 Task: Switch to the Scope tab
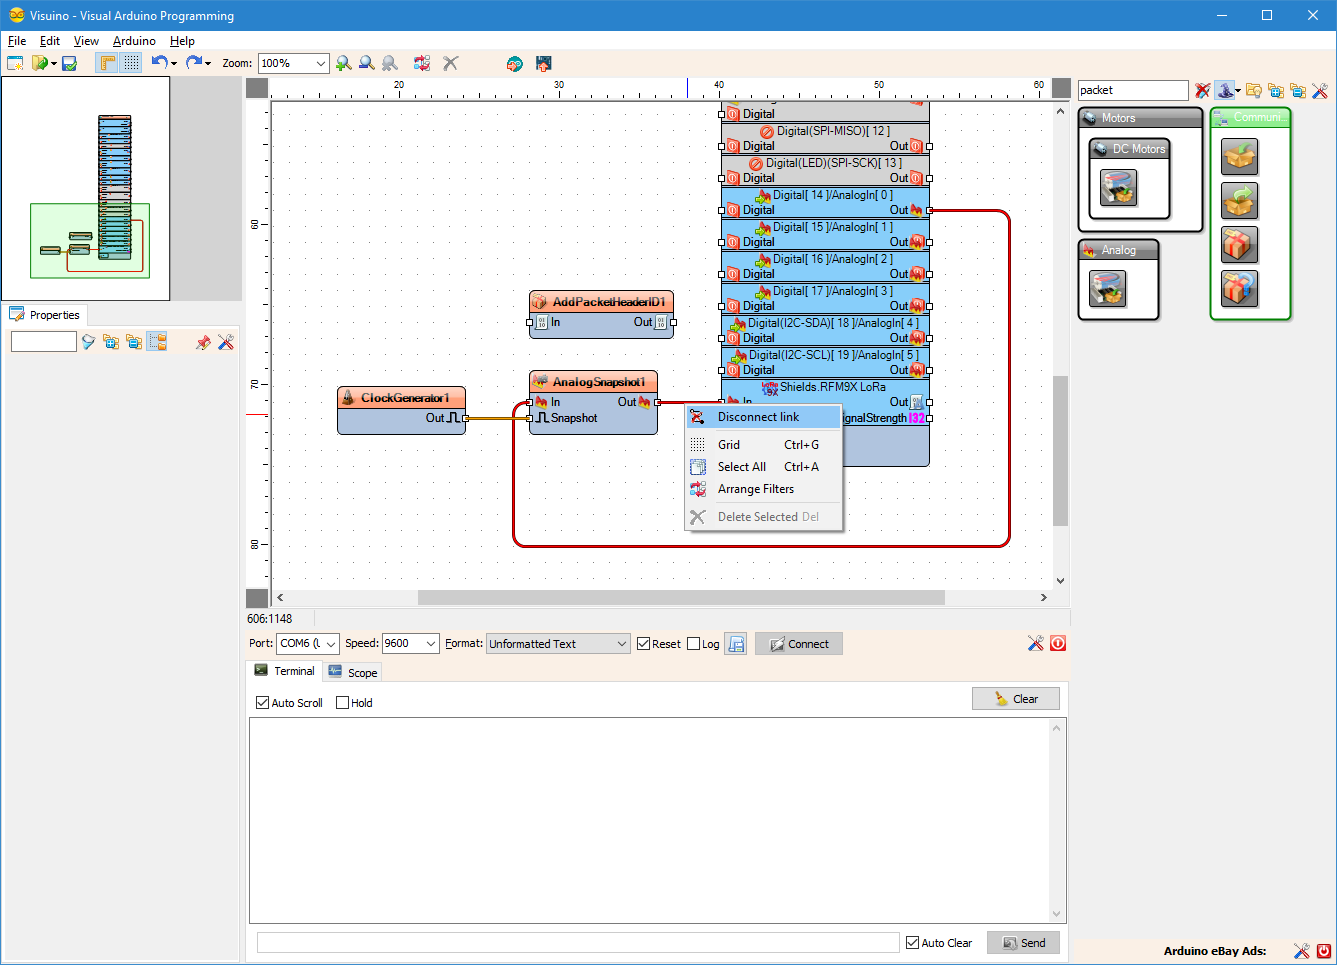click(x=354, y=672)
